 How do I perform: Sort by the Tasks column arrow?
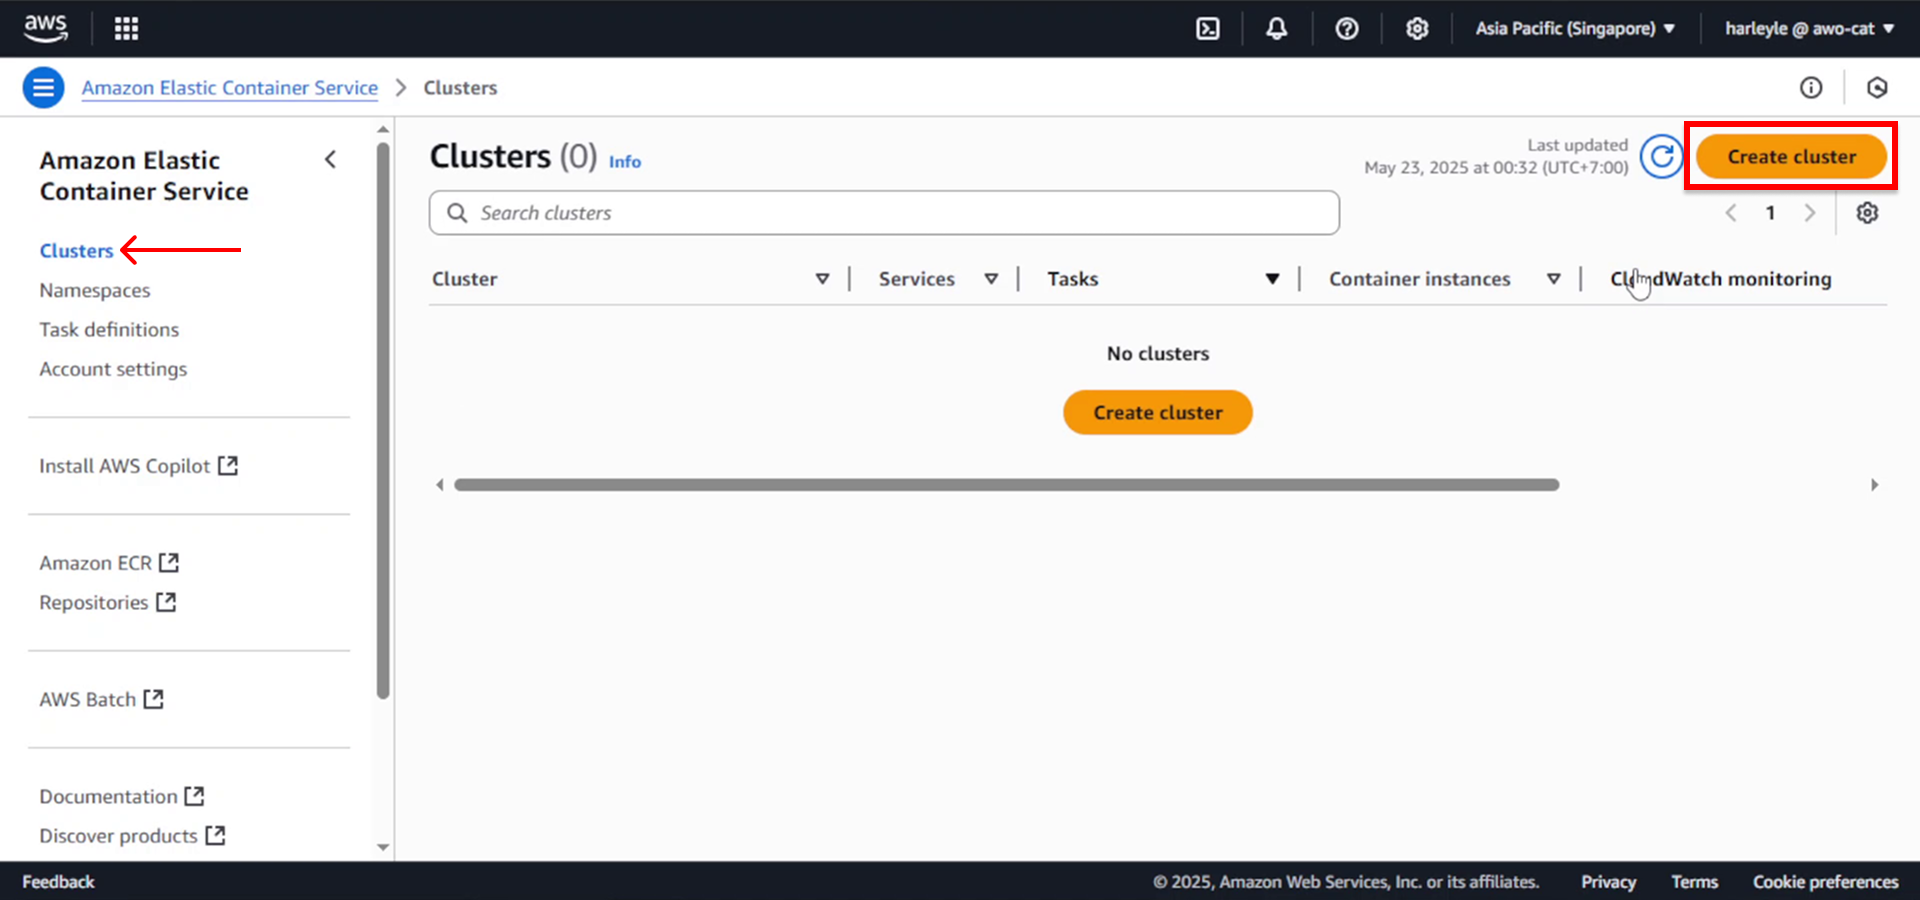(1272, 279)
